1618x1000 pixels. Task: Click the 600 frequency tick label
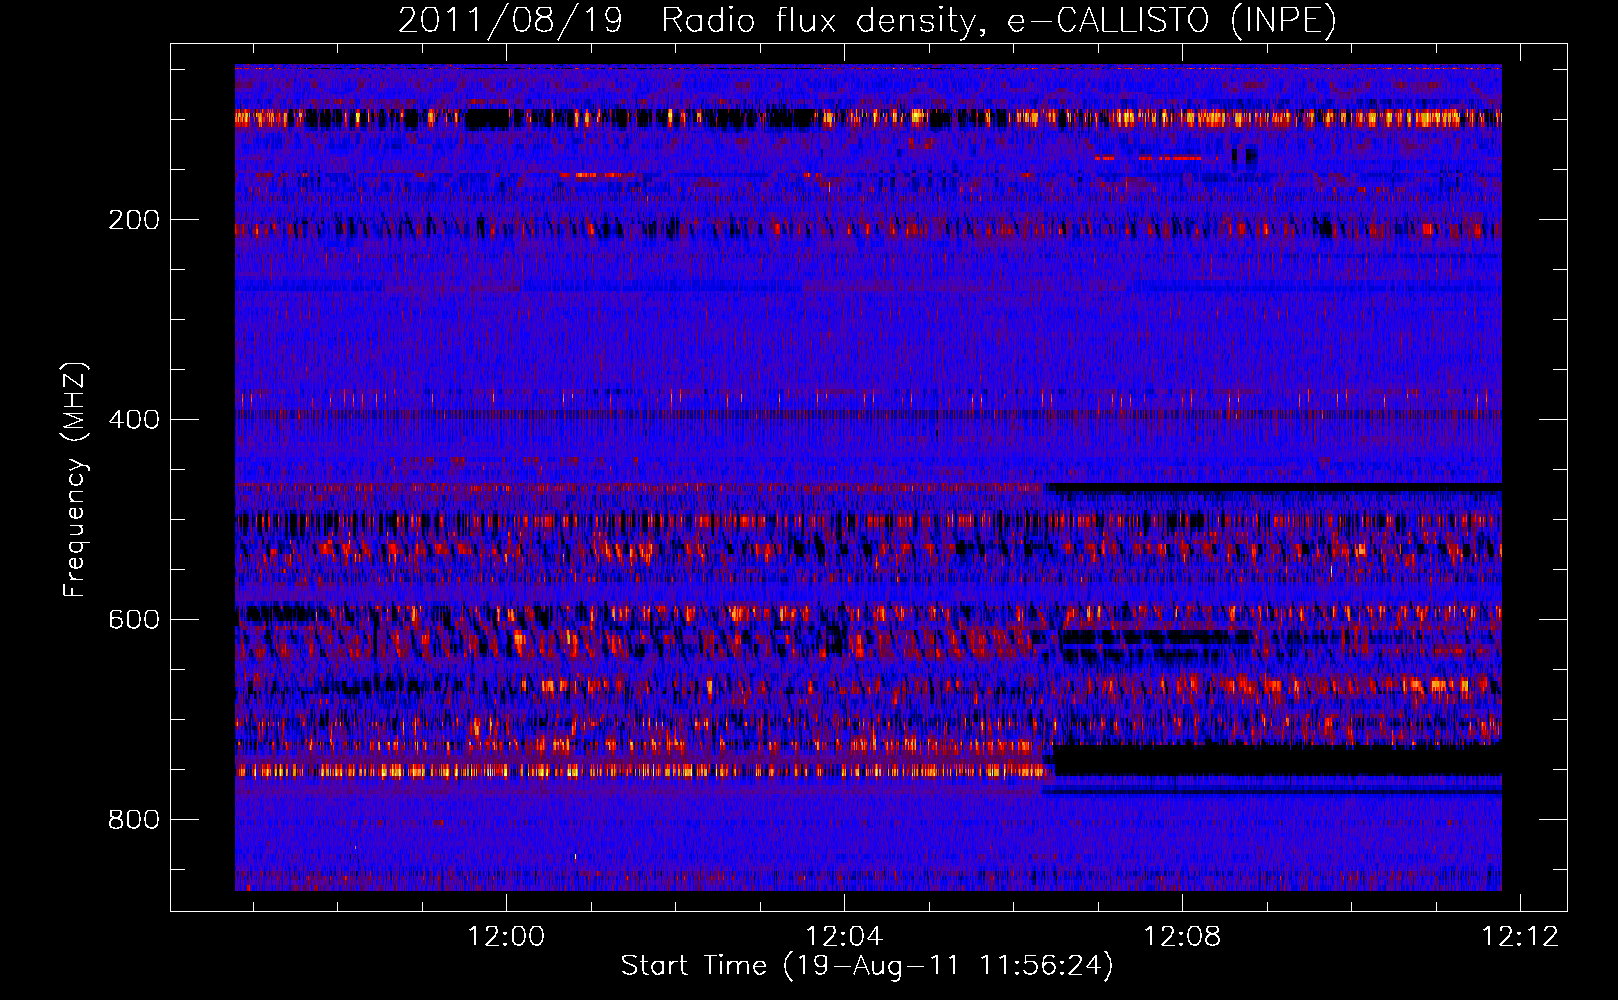(x=134, y=620)
